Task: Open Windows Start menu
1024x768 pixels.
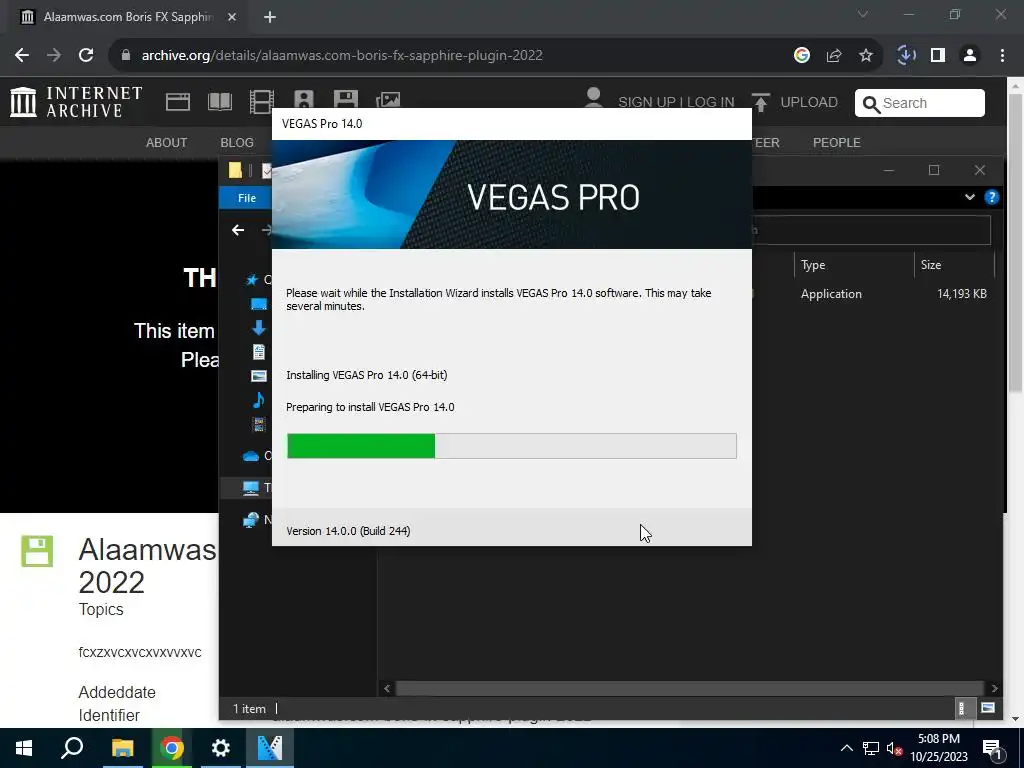Action: 24,748
